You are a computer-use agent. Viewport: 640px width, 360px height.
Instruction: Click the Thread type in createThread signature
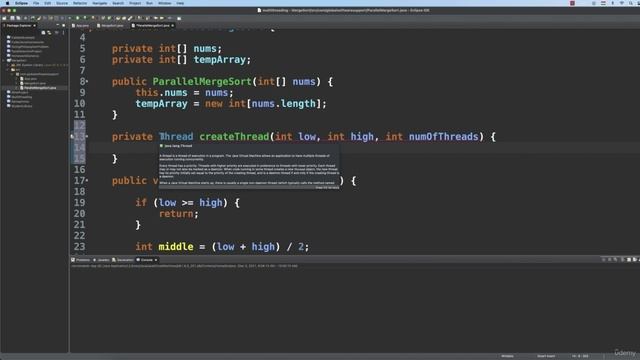pyautogui.click(x=176, y=137)
